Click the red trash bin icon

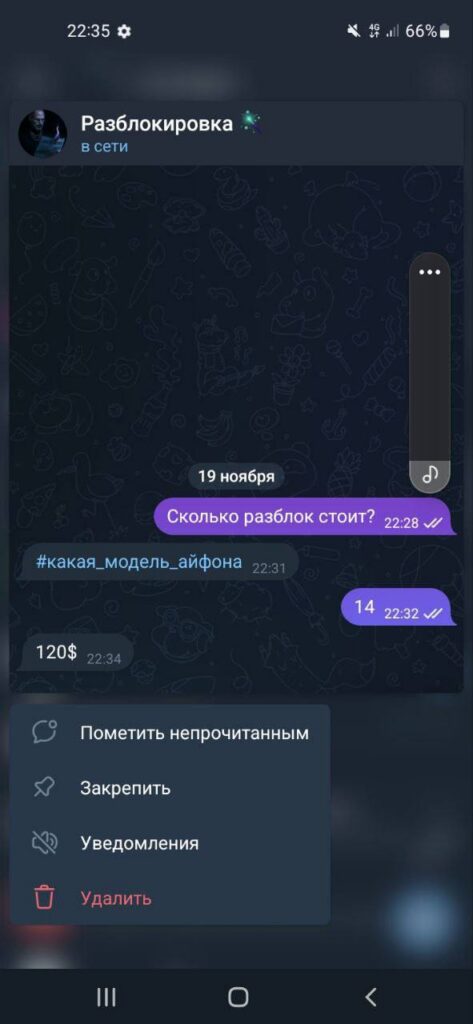[44, 898]
